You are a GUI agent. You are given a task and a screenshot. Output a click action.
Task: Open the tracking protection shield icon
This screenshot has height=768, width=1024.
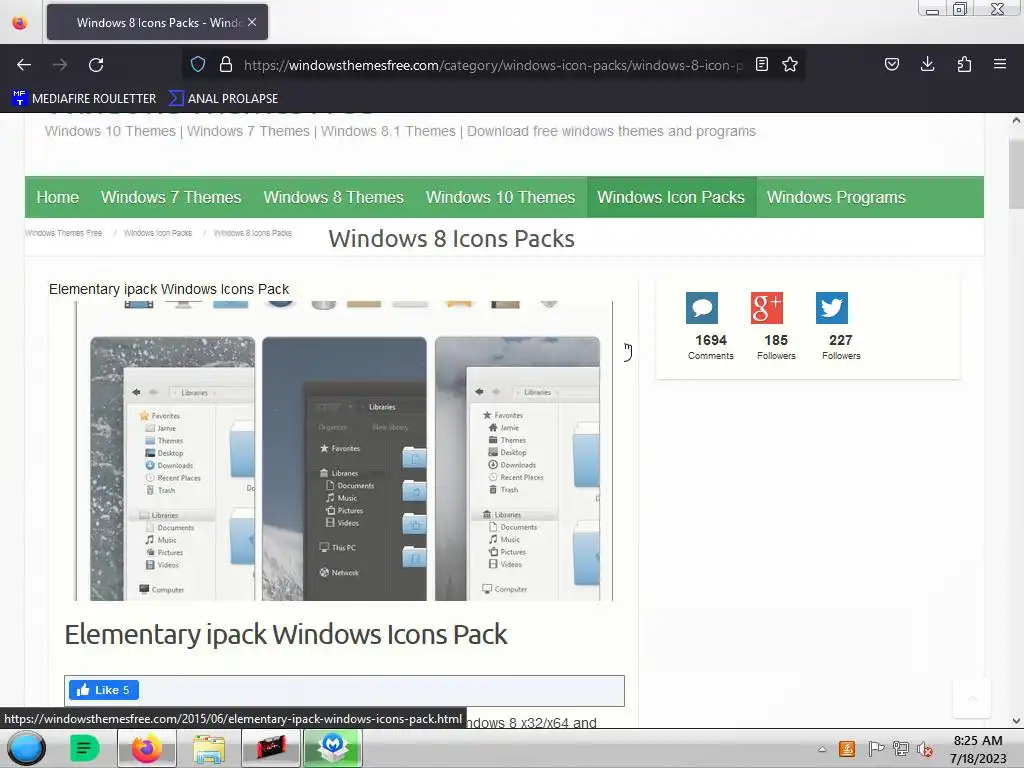click(x=198, y=64)
